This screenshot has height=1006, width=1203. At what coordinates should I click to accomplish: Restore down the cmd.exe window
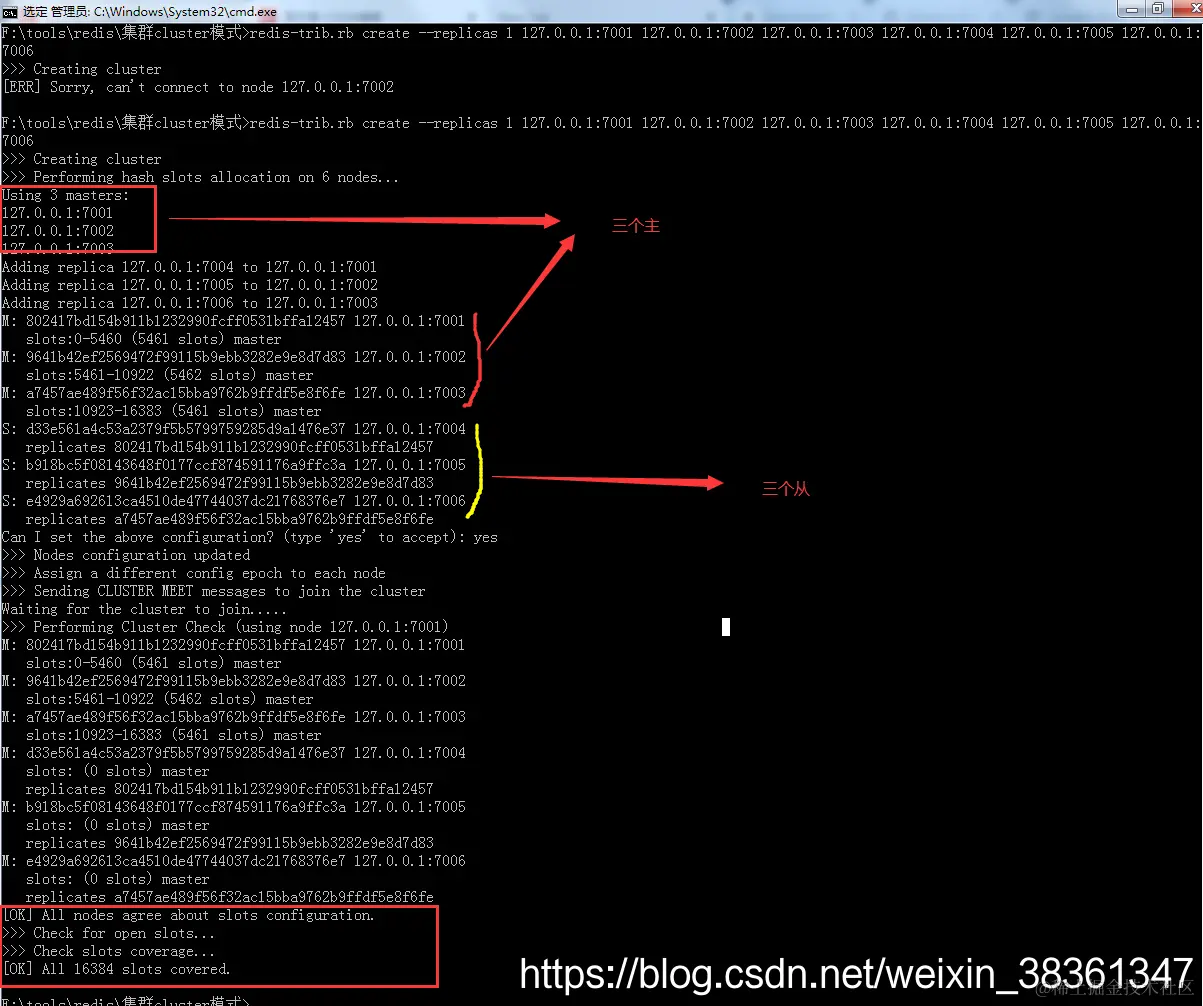1157,9
